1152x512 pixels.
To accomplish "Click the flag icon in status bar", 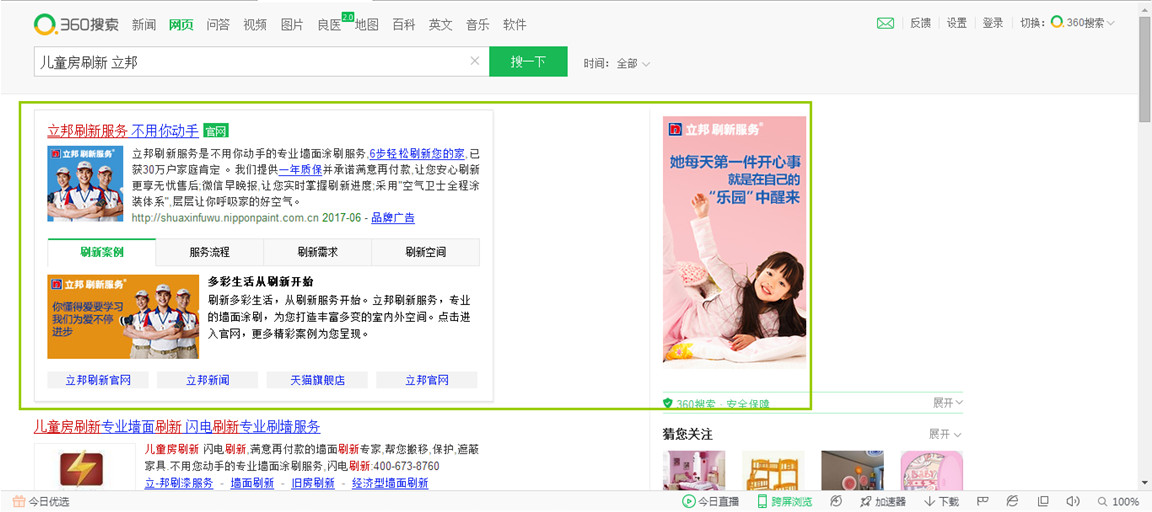I will (982, 502).
